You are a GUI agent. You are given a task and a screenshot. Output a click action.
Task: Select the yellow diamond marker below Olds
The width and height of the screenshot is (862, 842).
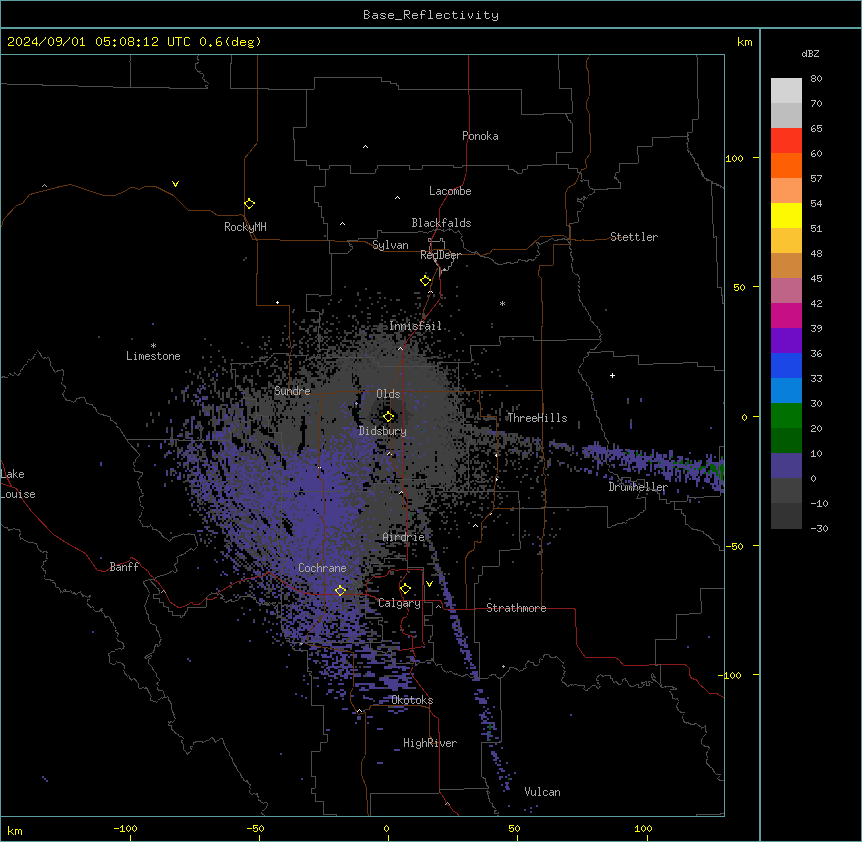tap(388, 417)
